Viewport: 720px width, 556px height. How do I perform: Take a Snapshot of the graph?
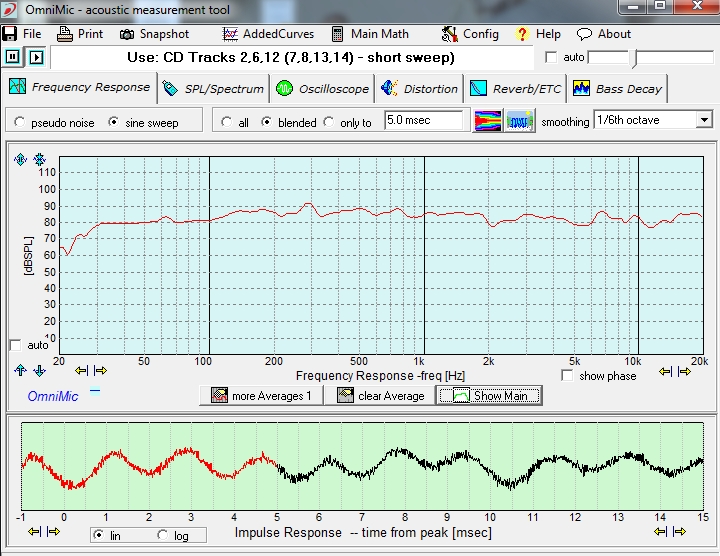154,34
